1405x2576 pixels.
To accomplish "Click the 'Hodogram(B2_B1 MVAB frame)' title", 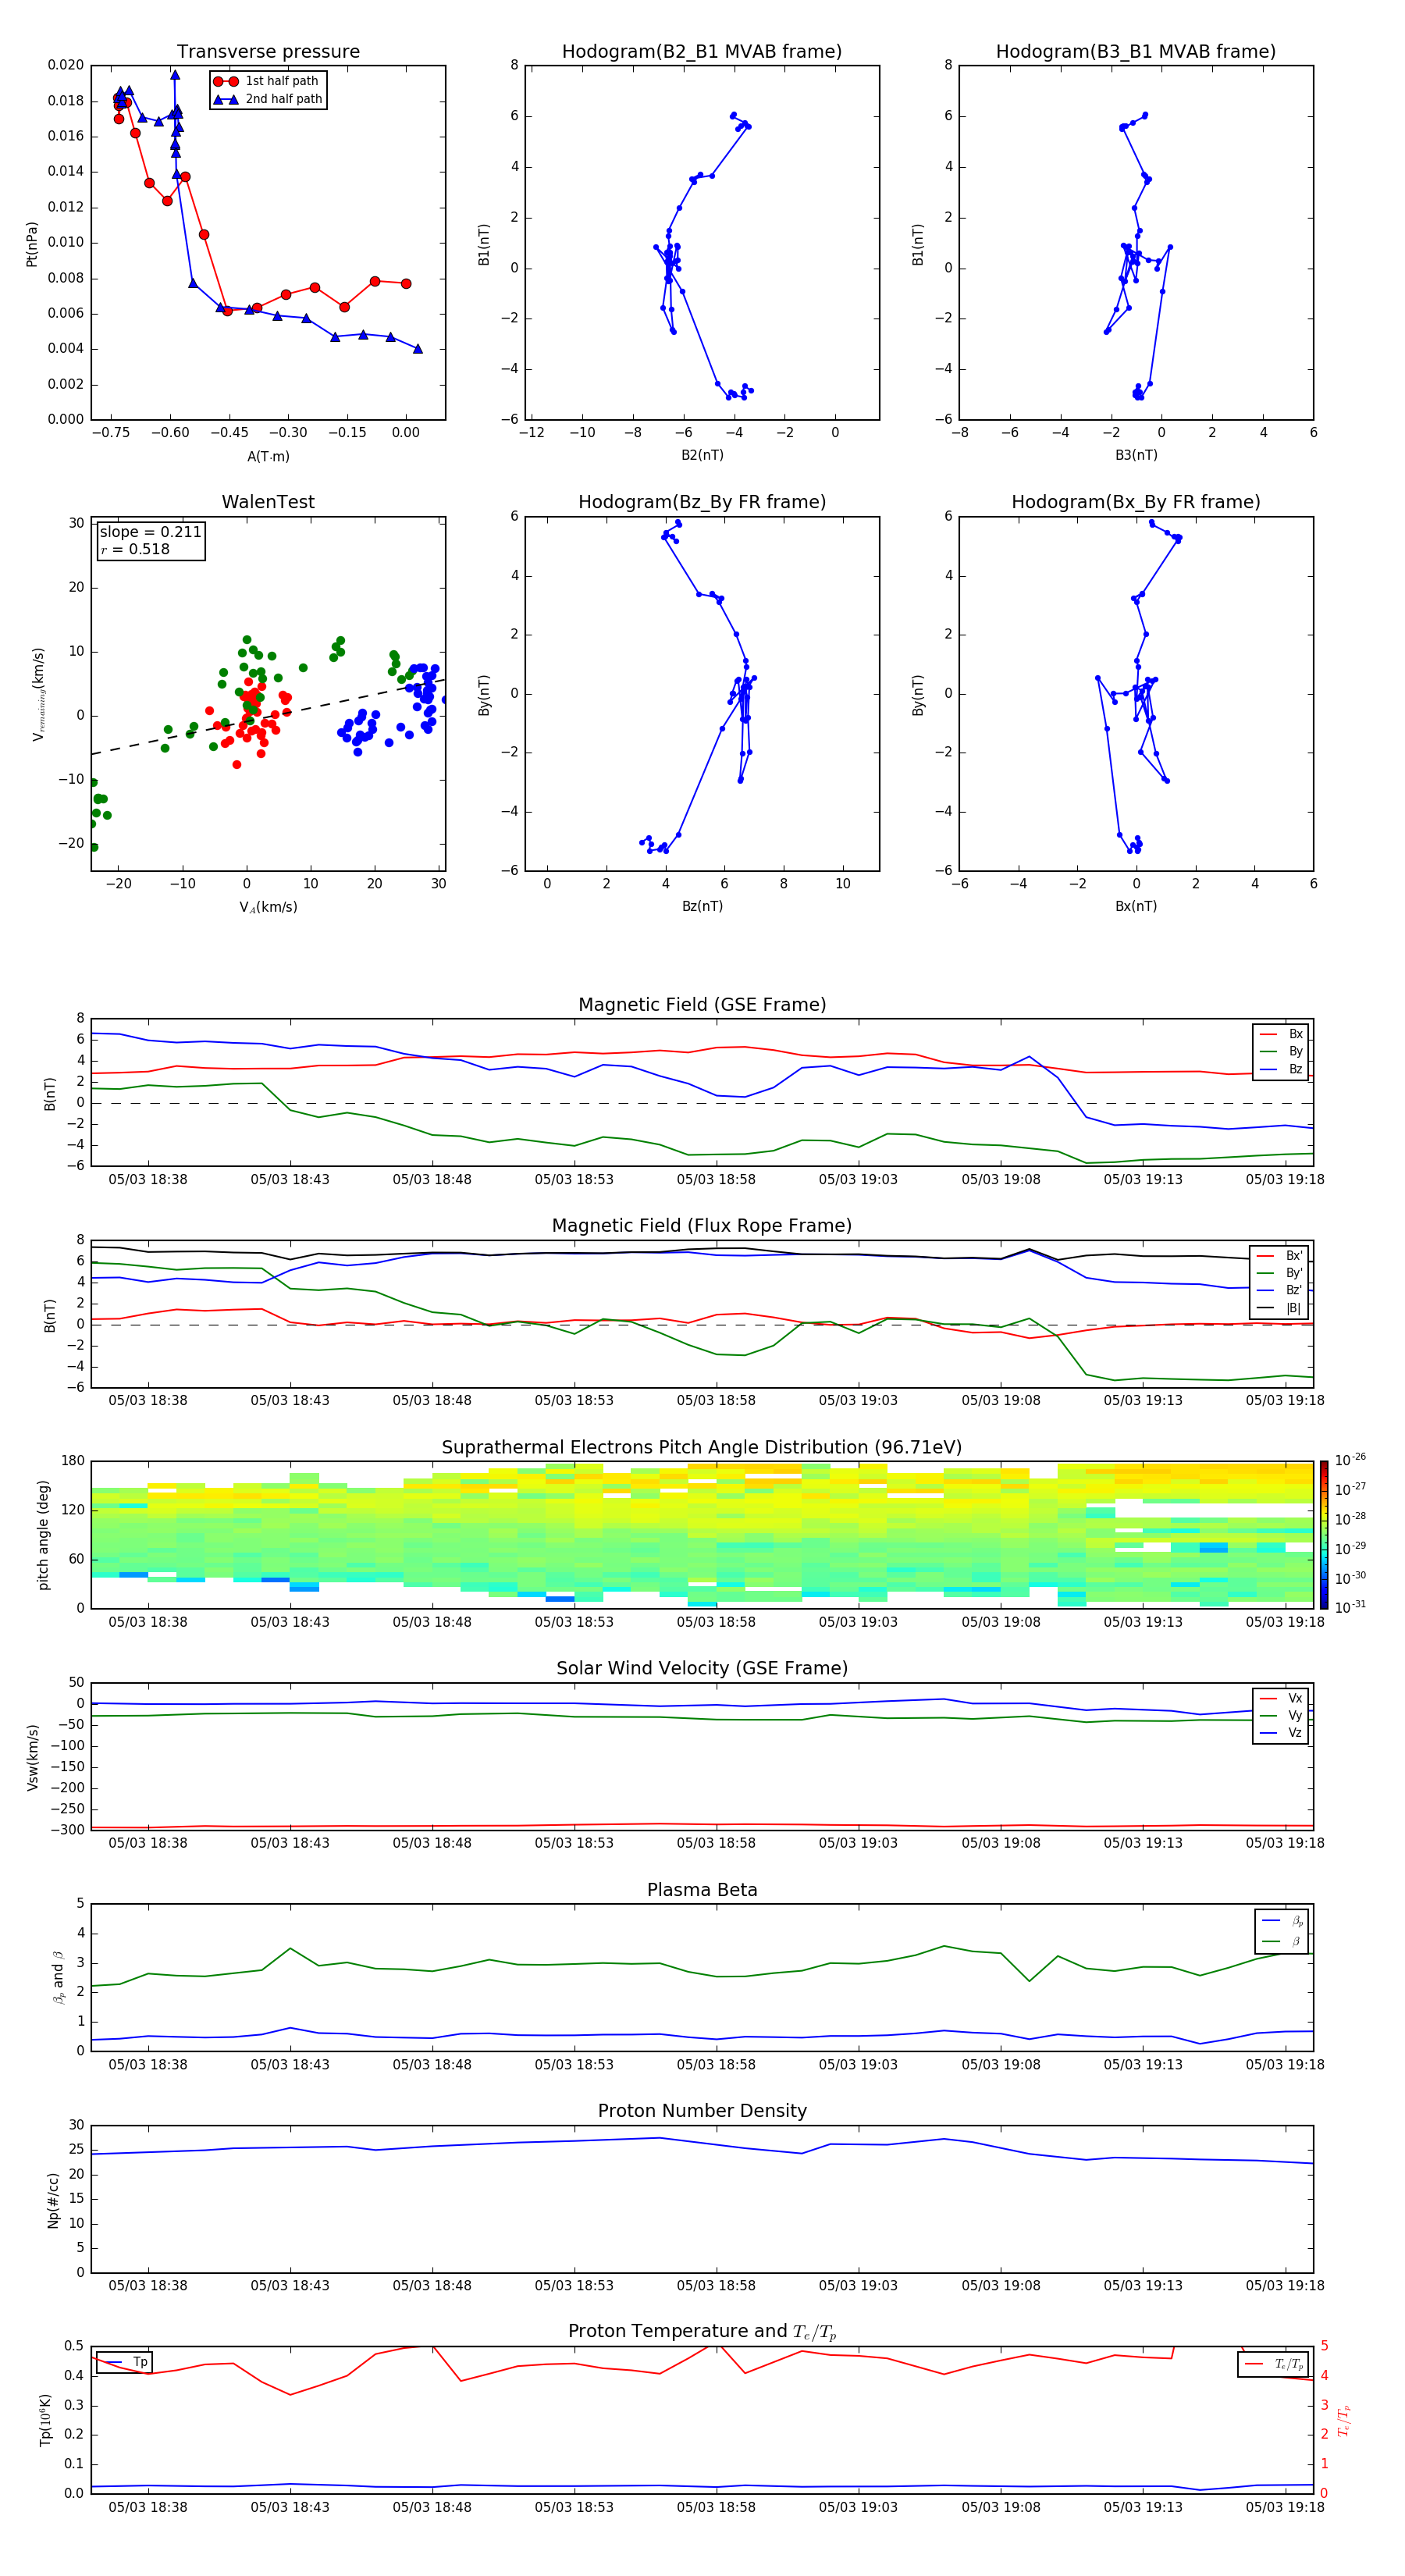I will point(702,52).
